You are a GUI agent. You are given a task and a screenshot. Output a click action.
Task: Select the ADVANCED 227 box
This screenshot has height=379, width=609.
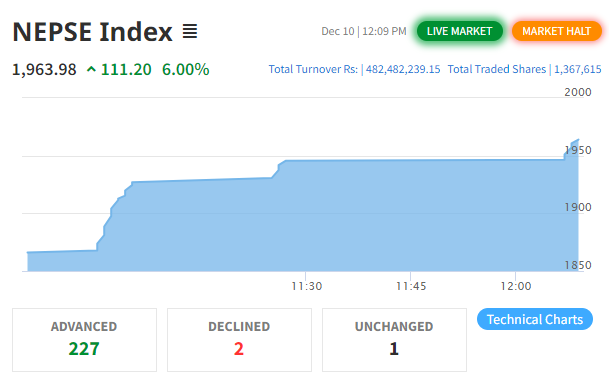point(84,340)
